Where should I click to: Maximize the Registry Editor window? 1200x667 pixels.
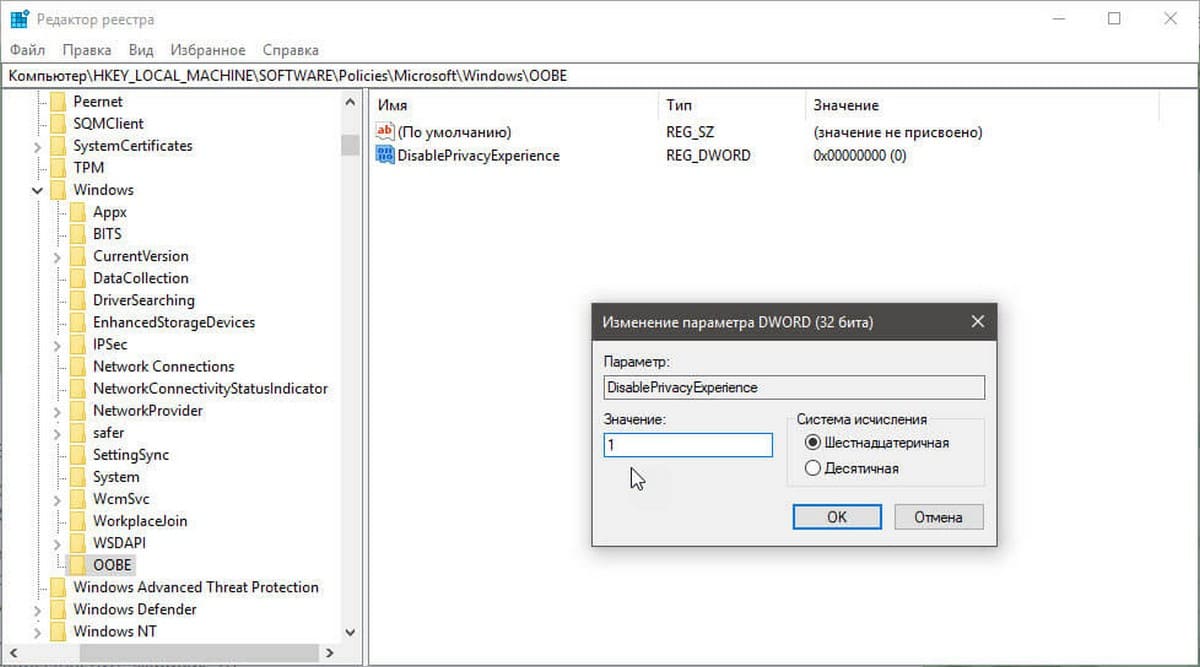coord(1115,19)
